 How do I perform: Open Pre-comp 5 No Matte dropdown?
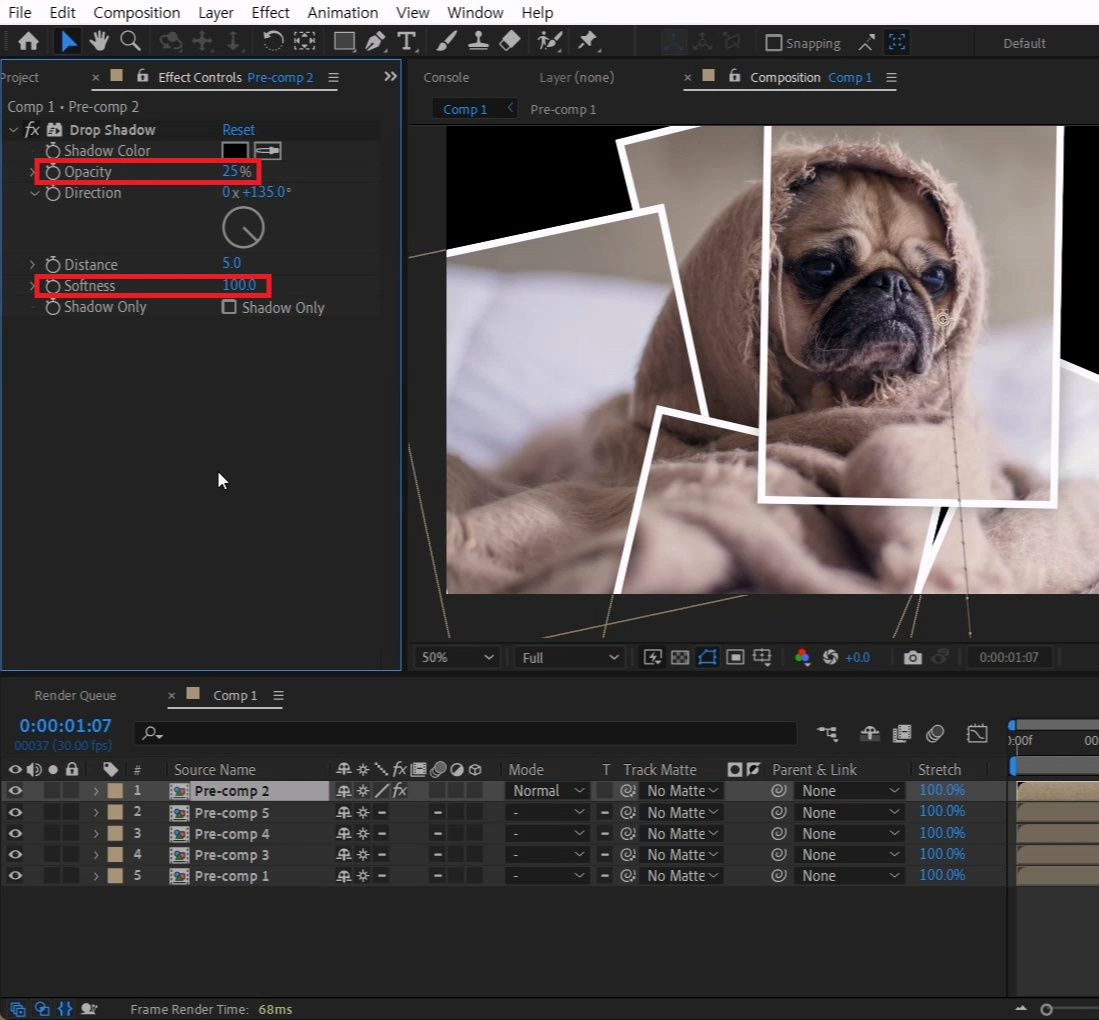click(682, 812)
